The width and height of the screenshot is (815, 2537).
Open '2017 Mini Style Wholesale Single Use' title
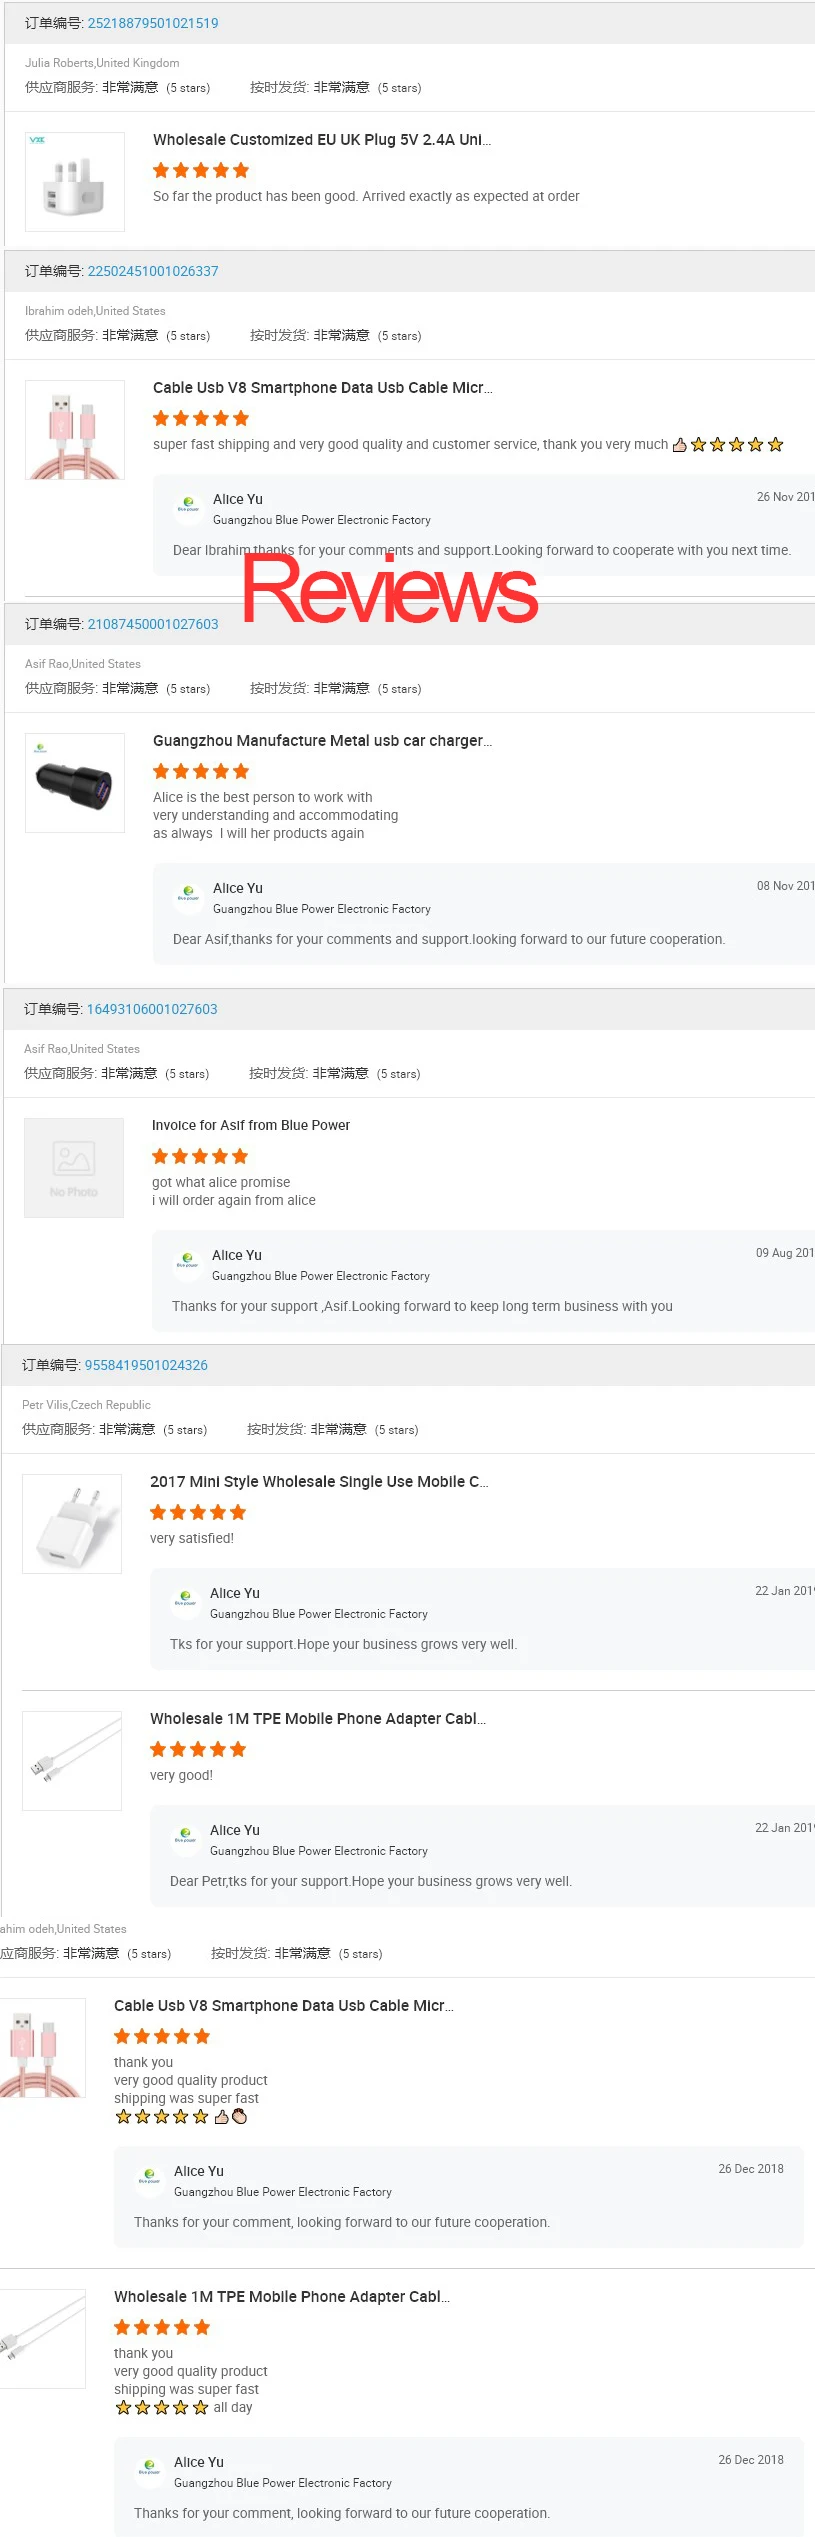[x=319, y=1482]
